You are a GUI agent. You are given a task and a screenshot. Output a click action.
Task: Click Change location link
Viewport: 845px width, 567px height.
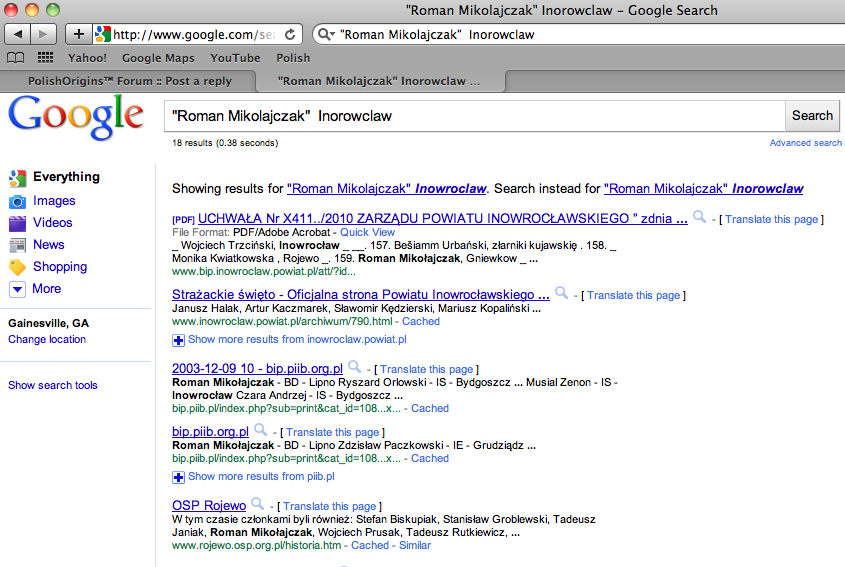[47, 340]
